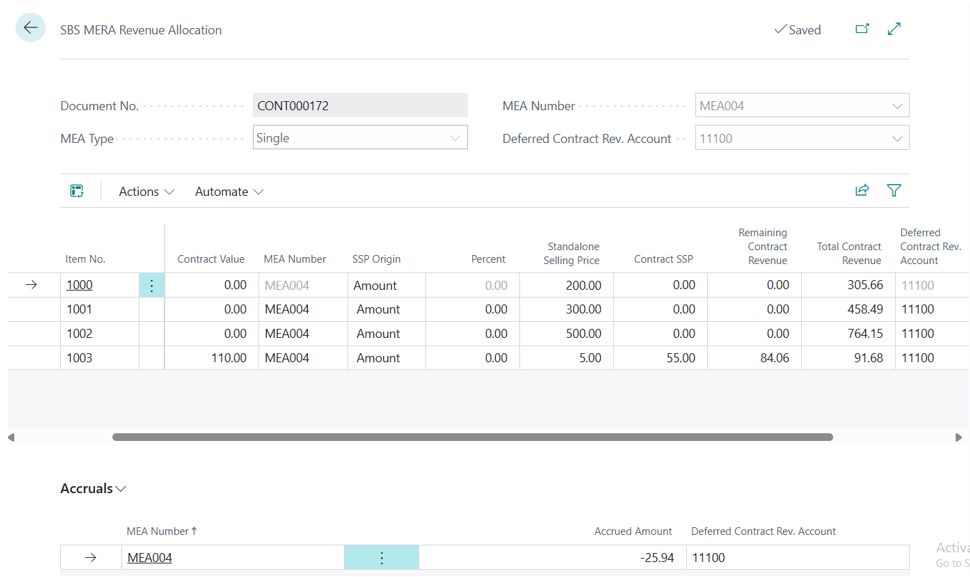Click the expand to full screen icon
The height and width of the screenshot is (577, 970).
pos(894,29)
